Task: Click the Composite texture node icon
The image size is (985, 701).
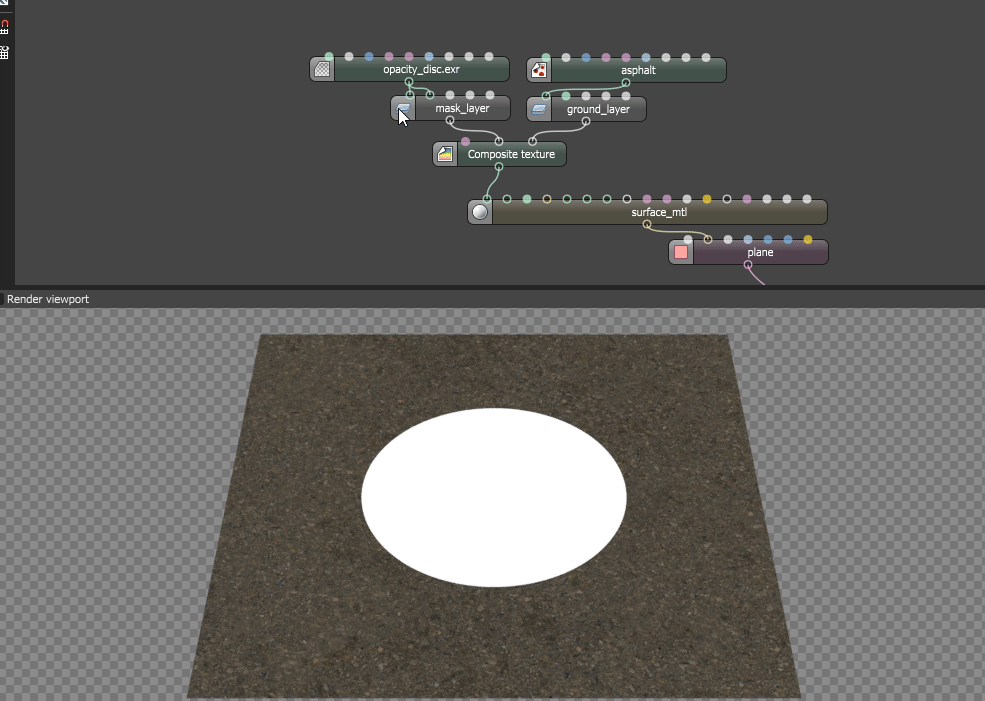Action: click(445, 154)
